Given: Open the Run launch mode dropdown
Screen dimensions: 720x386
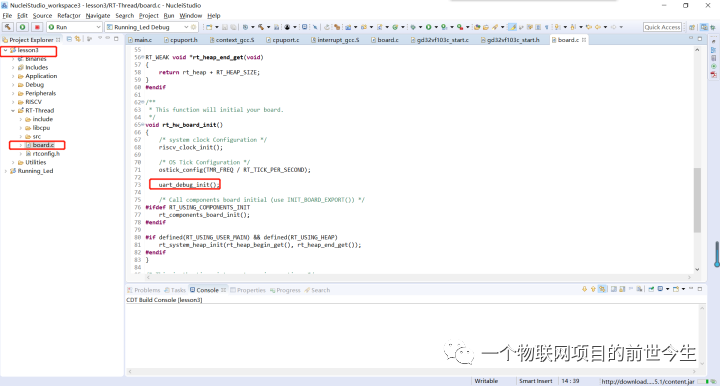Looking at the screenshot, I should click(x=98, y=28).
